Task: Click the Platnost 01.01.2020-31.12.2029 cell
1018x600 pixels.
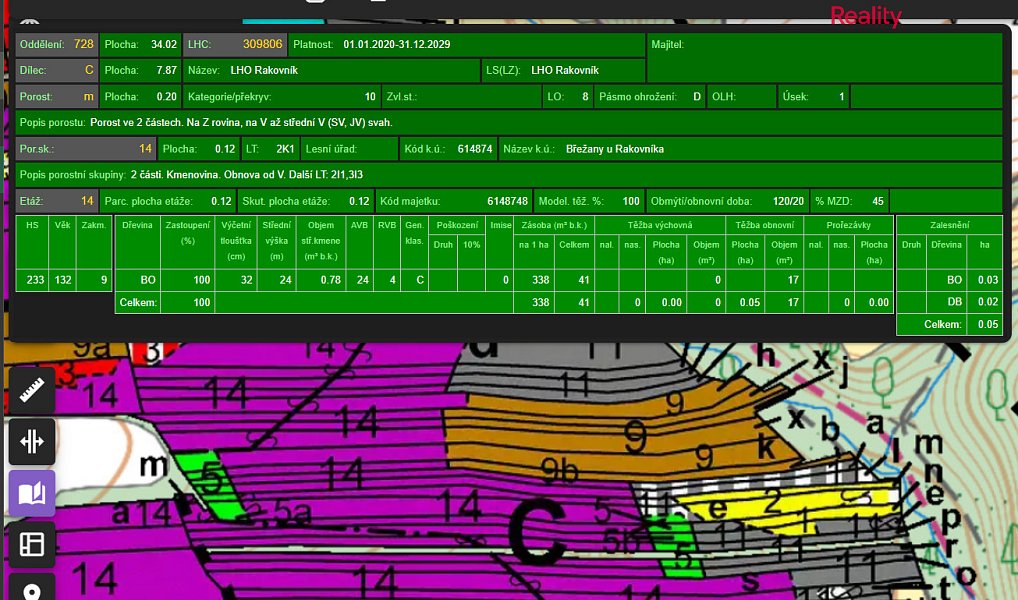Action: coord(467,44)
